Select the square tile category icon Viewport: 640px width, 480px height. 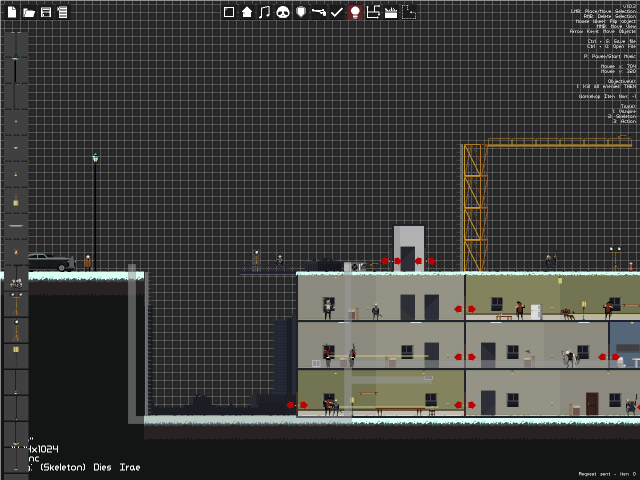tap(229, 12)
